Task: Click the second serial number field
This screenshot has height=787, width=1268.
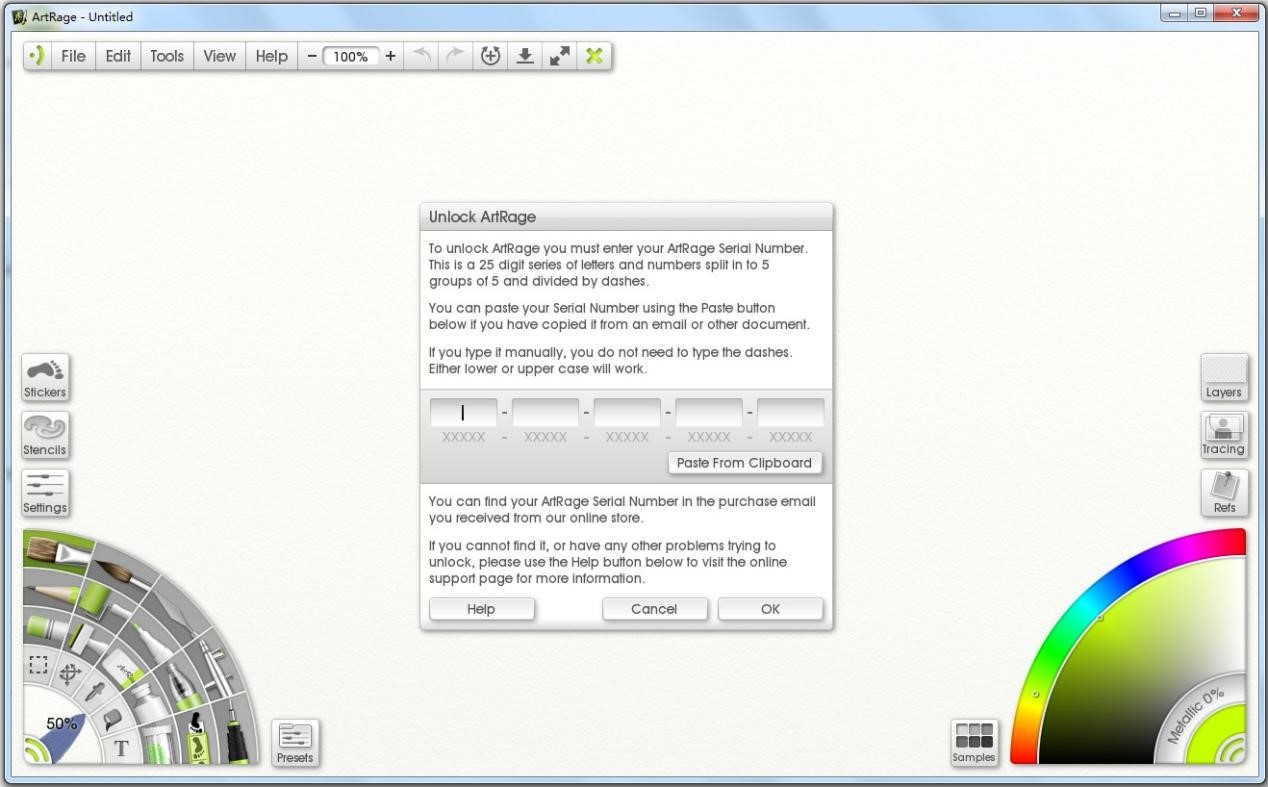Action: 545,412
